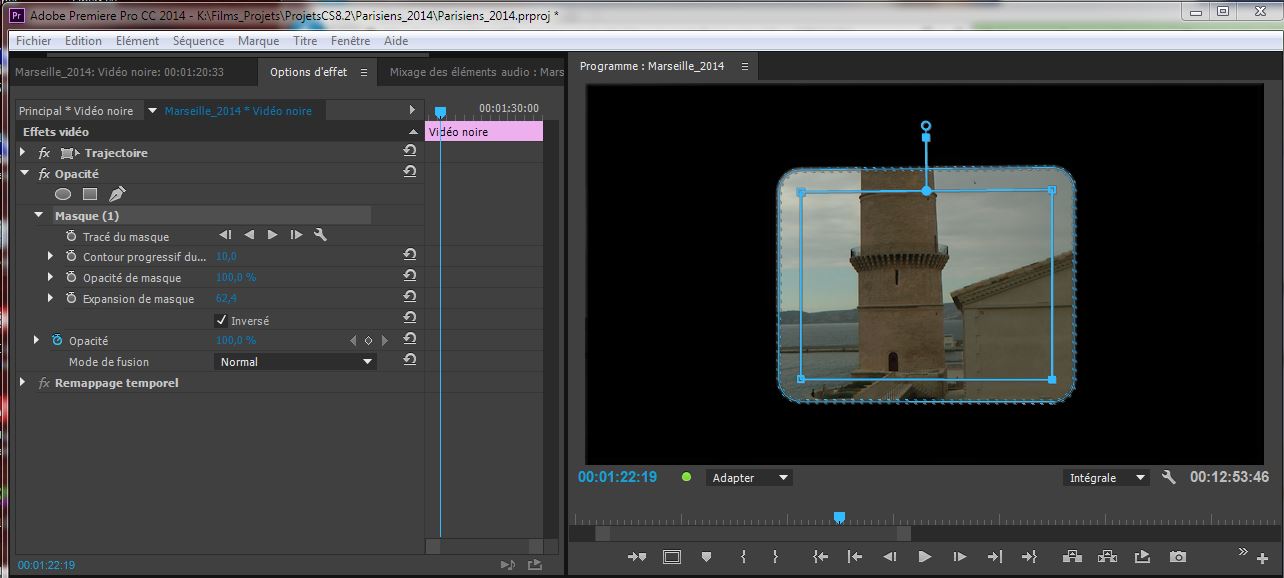Image resolution: width=1284 pixels, height=578 pixels.
Task: Select the pen mask tool
Action: tap(117, 194)
